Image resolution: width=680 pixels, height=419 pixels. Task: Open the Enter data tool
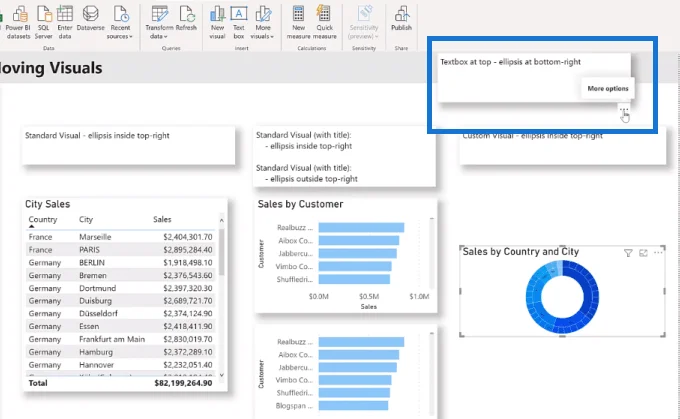pos(65,23)
